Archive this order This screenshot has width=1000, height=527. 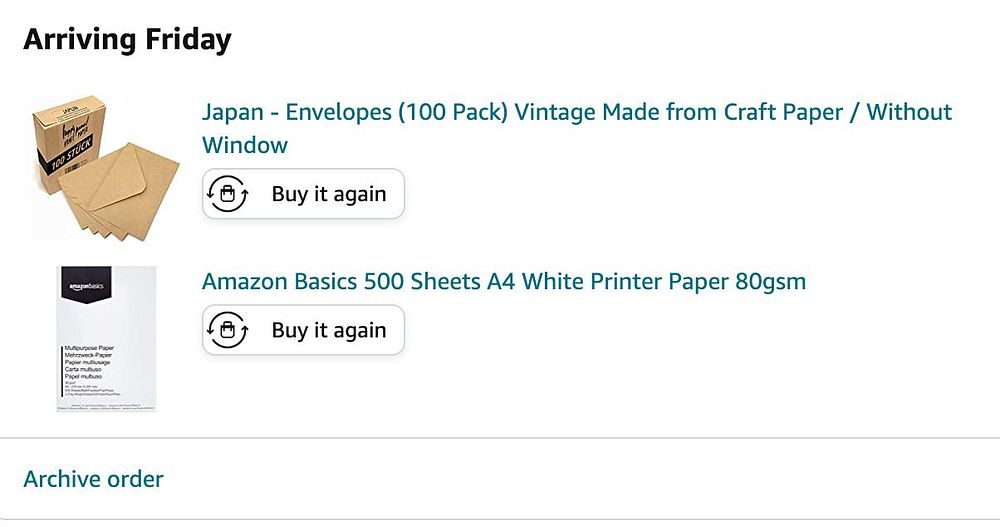93,480
